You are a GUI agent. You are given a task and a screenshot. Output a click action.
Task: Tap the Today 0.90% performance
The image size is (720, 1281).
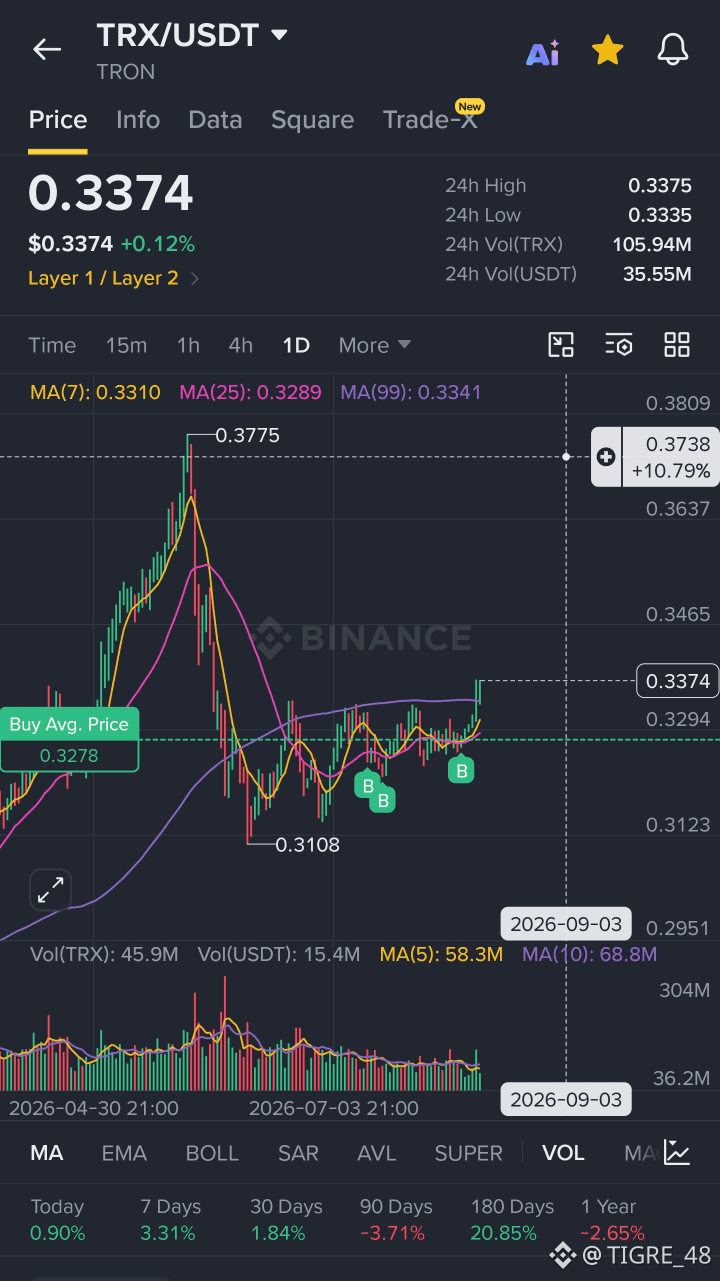coord(58,1220)
